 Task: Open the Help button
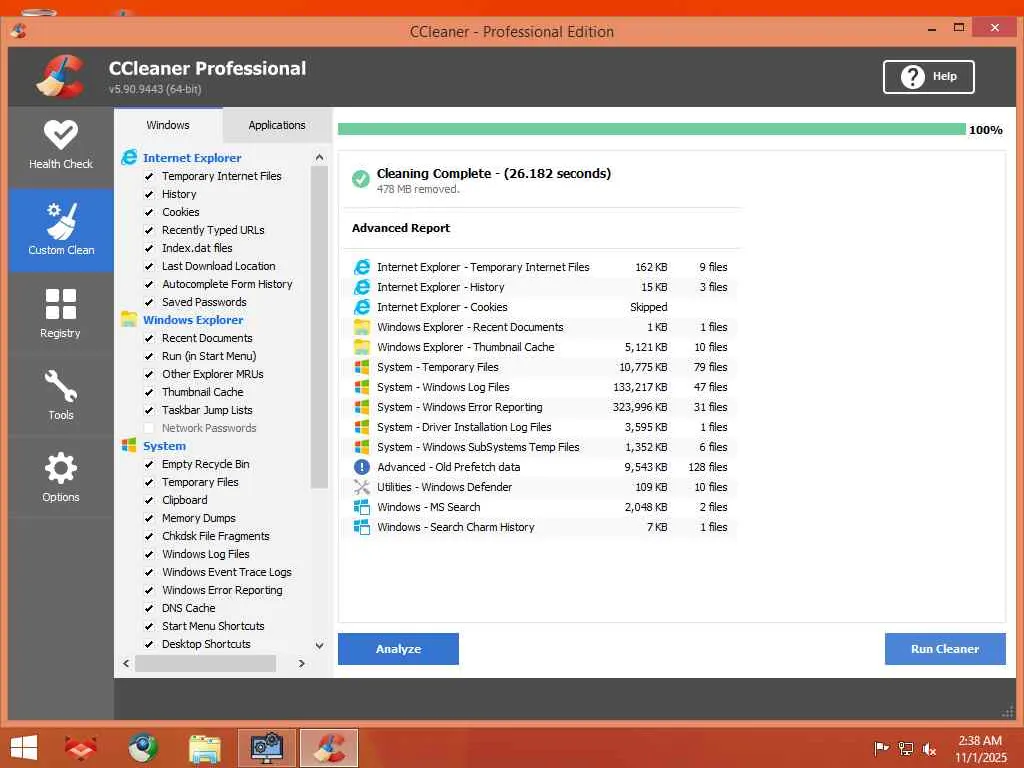(929, 76)
